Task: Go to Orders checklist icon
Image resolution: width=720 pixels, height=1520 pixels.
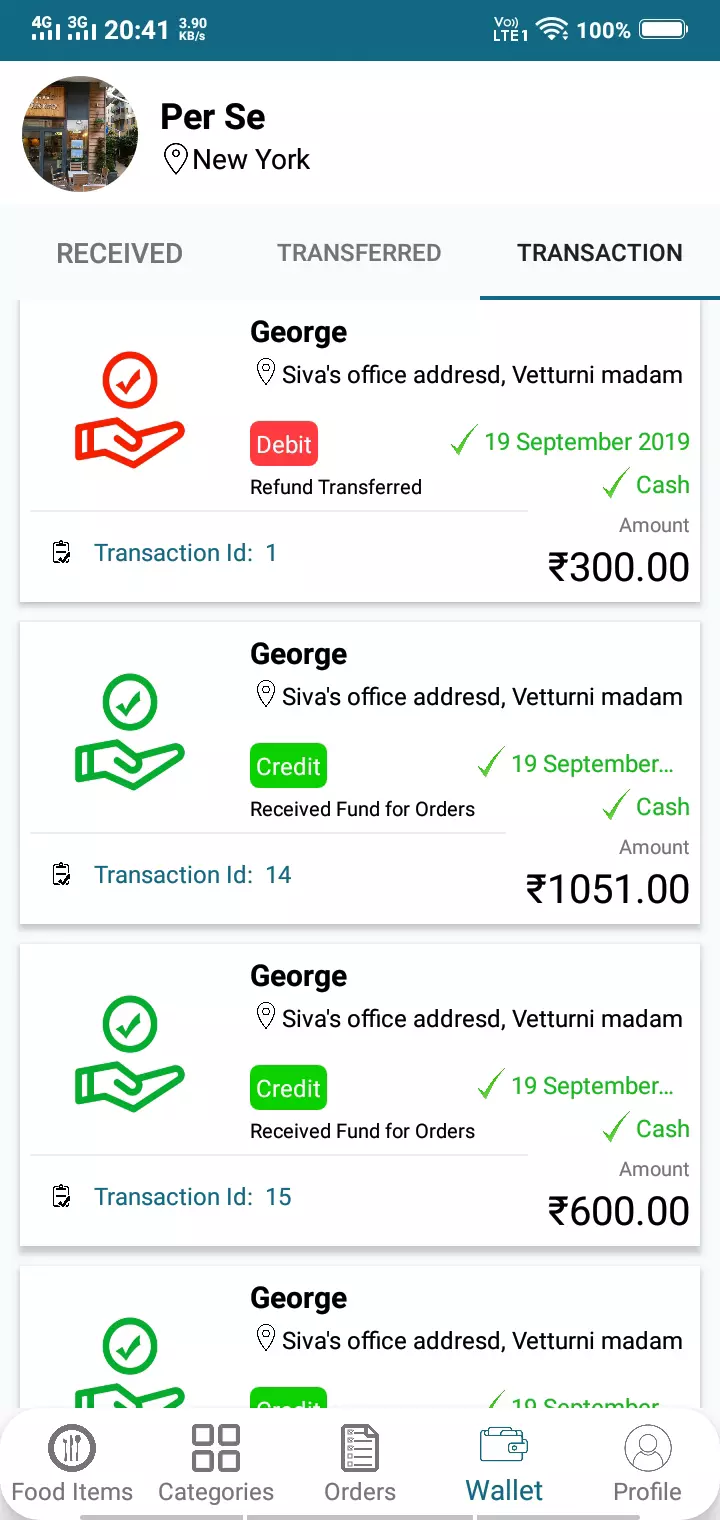Action: click(360, 1448)
